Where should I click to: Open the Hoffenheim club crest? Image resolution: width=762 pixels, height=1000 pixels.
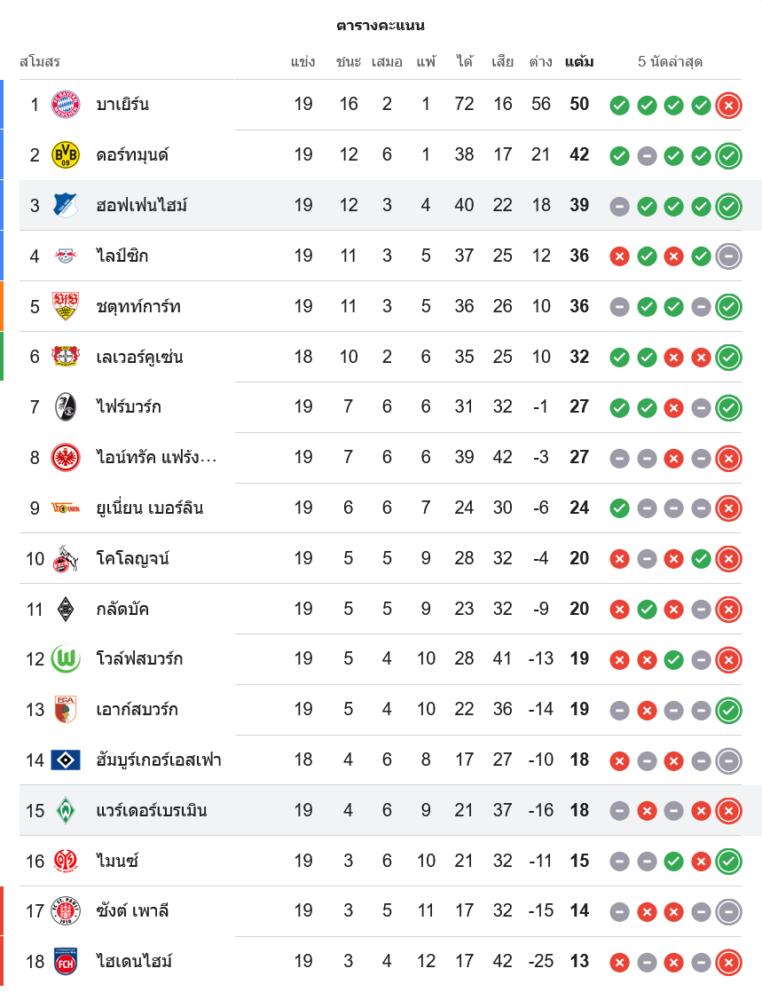[x=65, y=205]
